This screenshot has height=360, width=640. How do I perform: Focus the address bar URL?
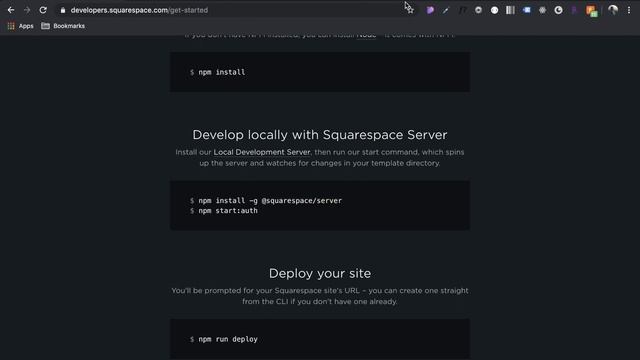139,10
